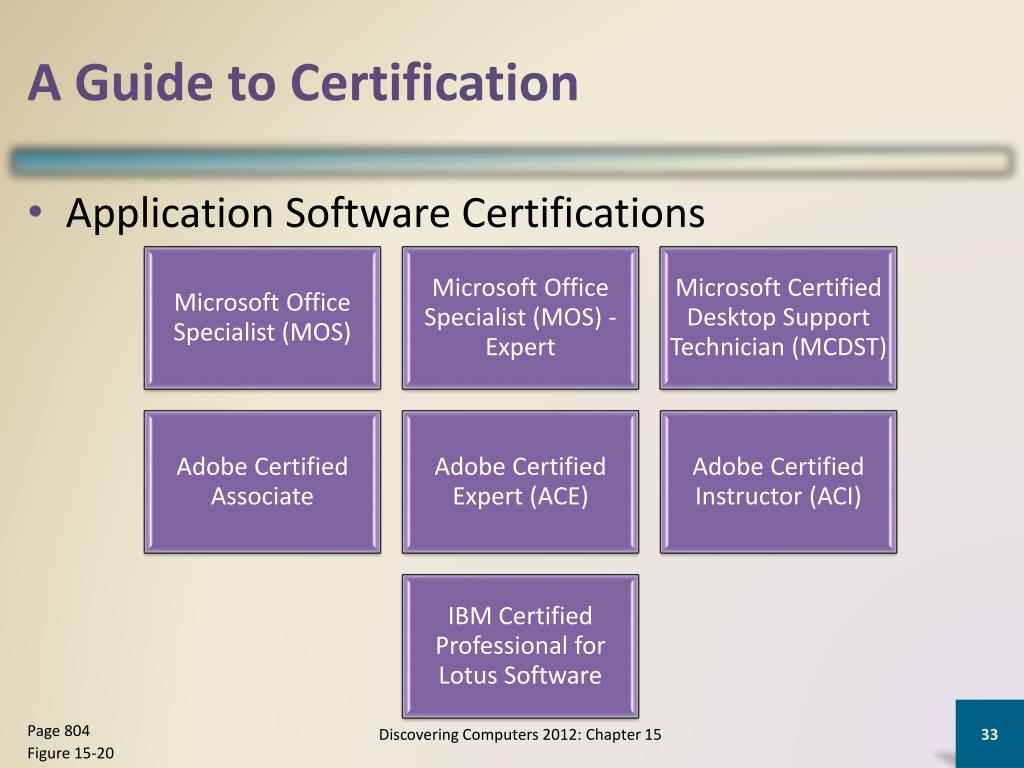Click the slide number 33 box

click(989, 735)
